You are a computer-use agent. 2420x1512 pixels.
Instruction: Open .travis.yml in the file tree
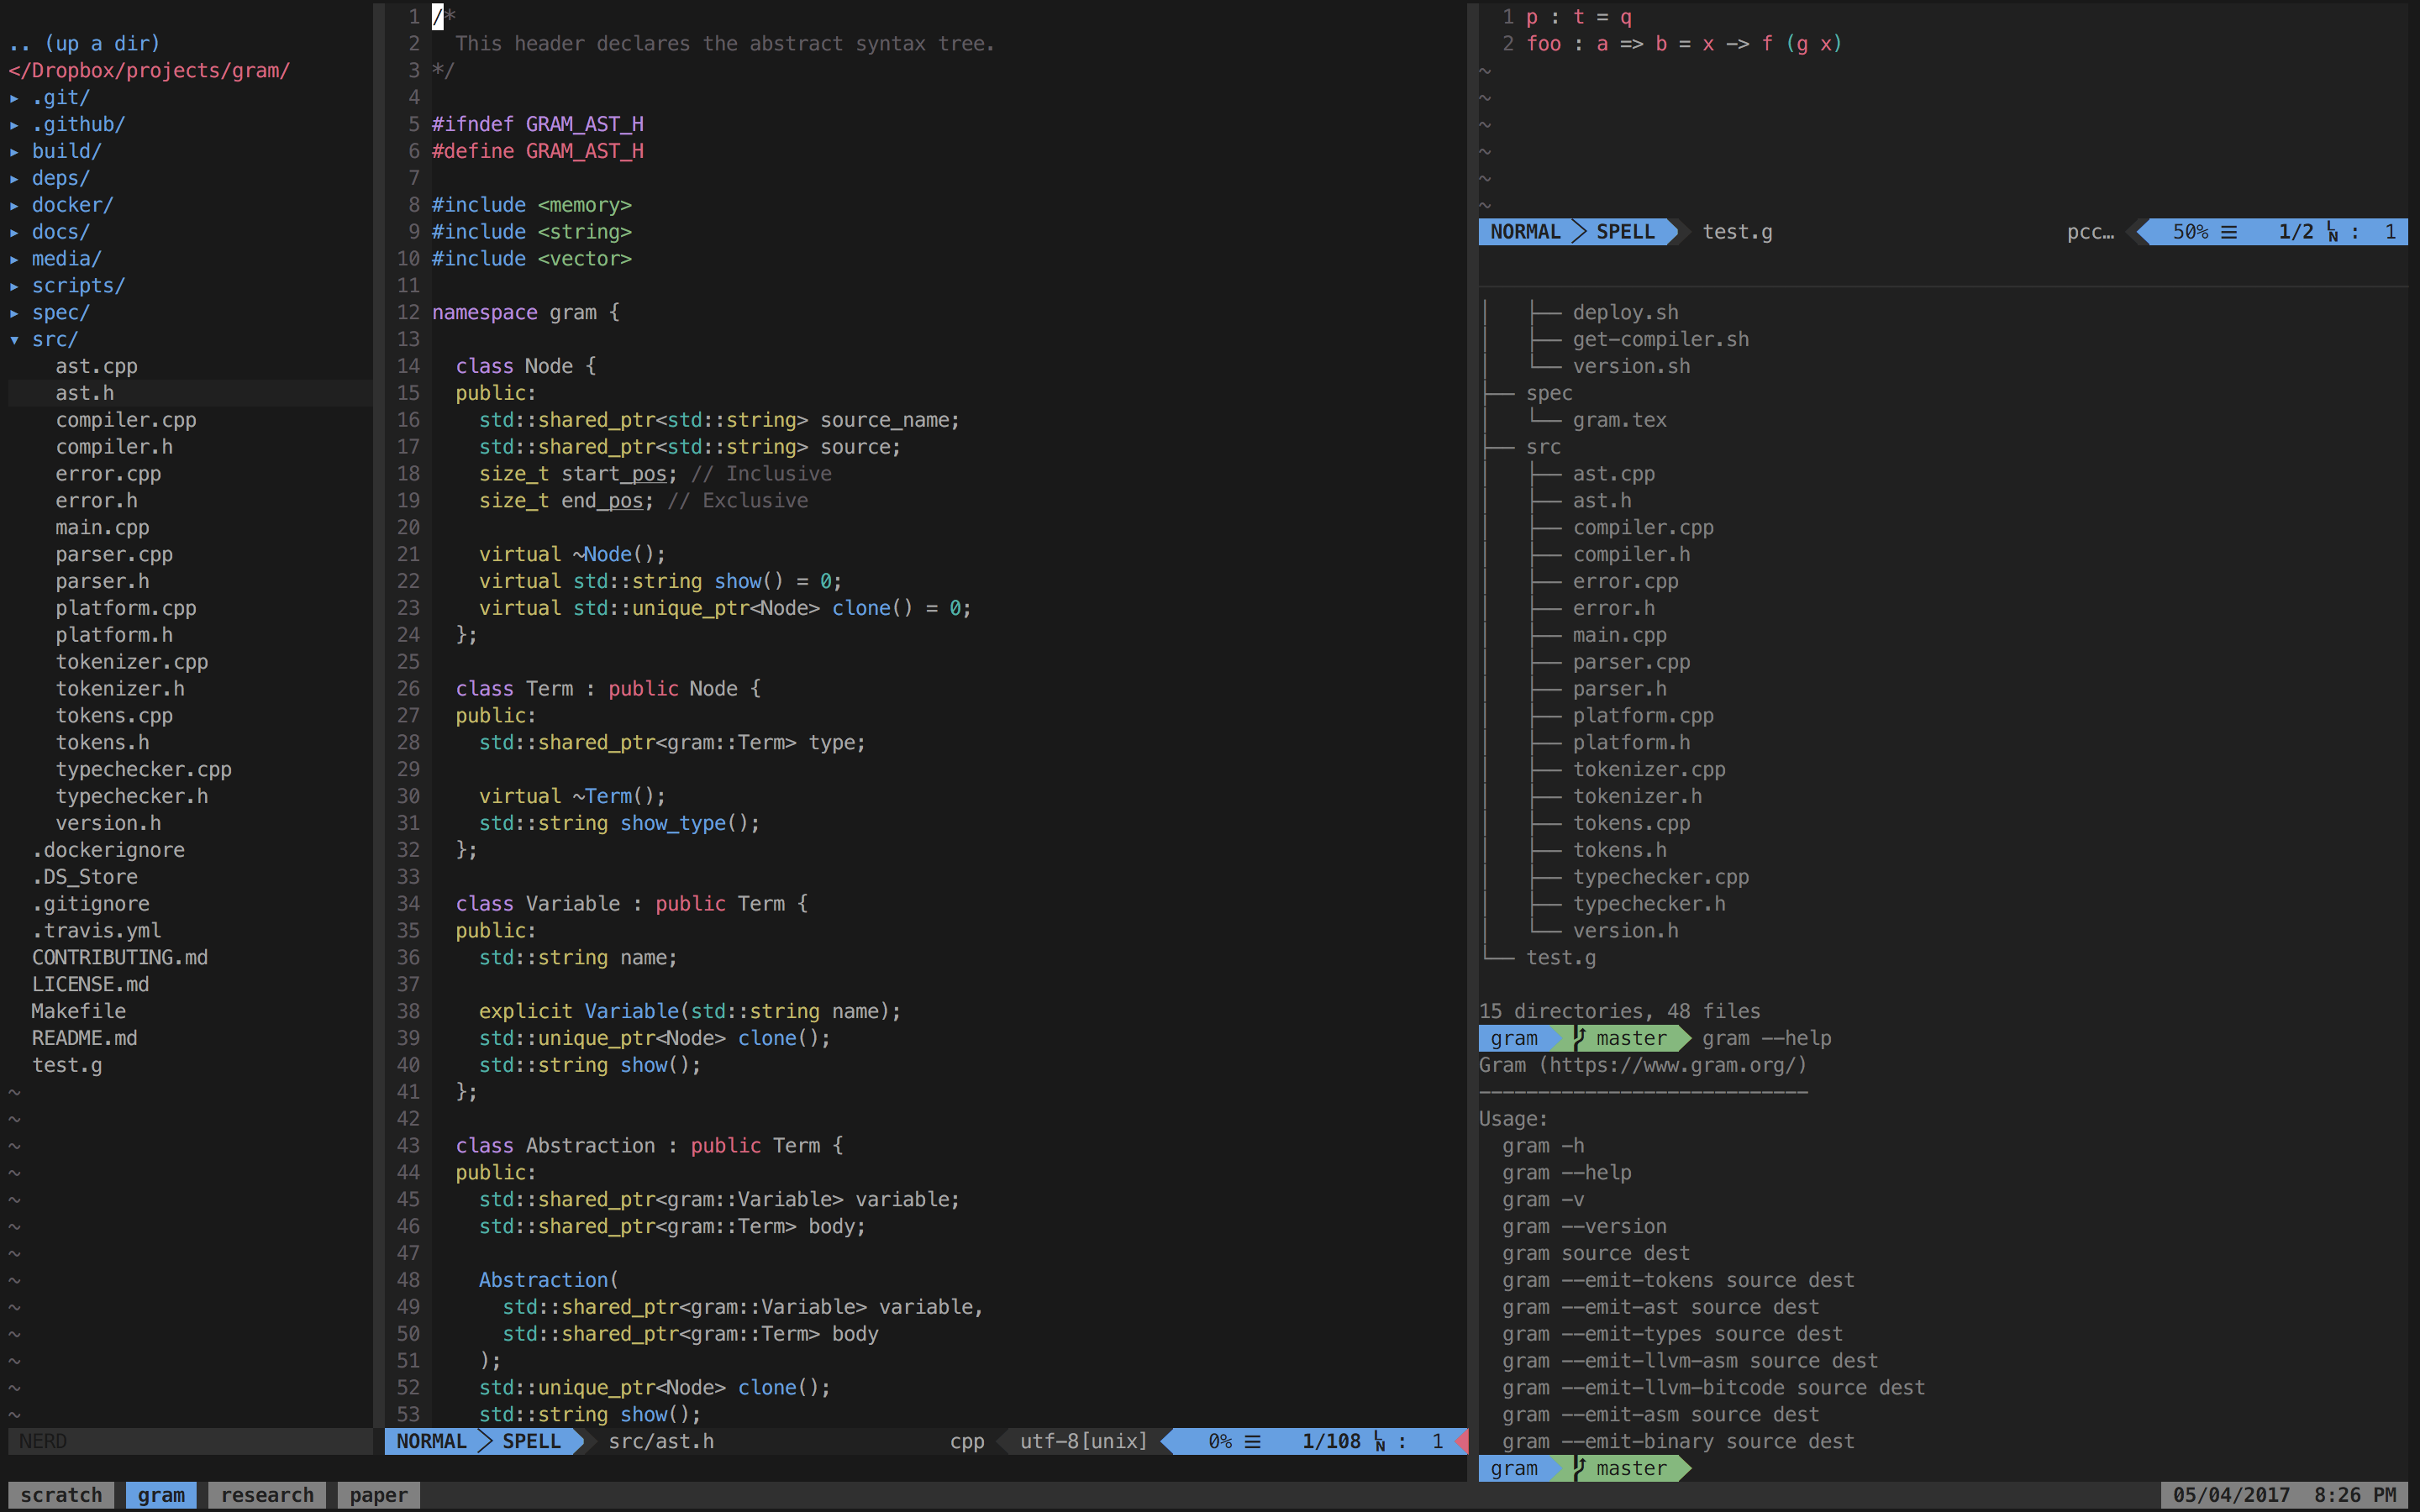96,931
